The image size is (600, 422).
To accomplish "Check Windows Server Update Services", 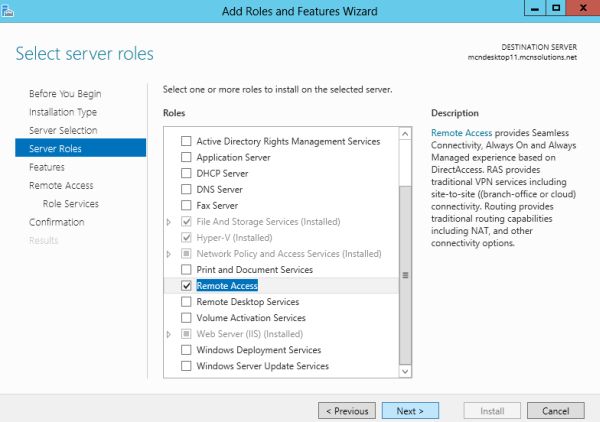I will coord(185,366).
